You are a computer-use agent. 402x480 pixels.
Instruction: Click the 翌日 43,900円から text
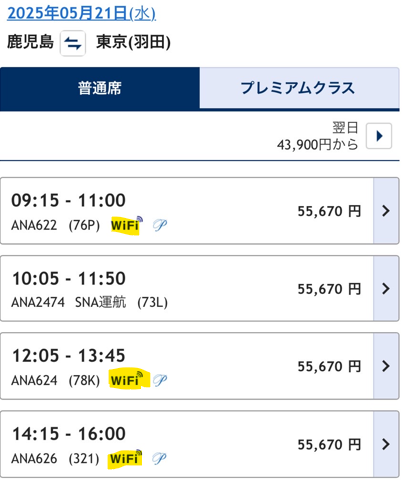pos(318,136)
